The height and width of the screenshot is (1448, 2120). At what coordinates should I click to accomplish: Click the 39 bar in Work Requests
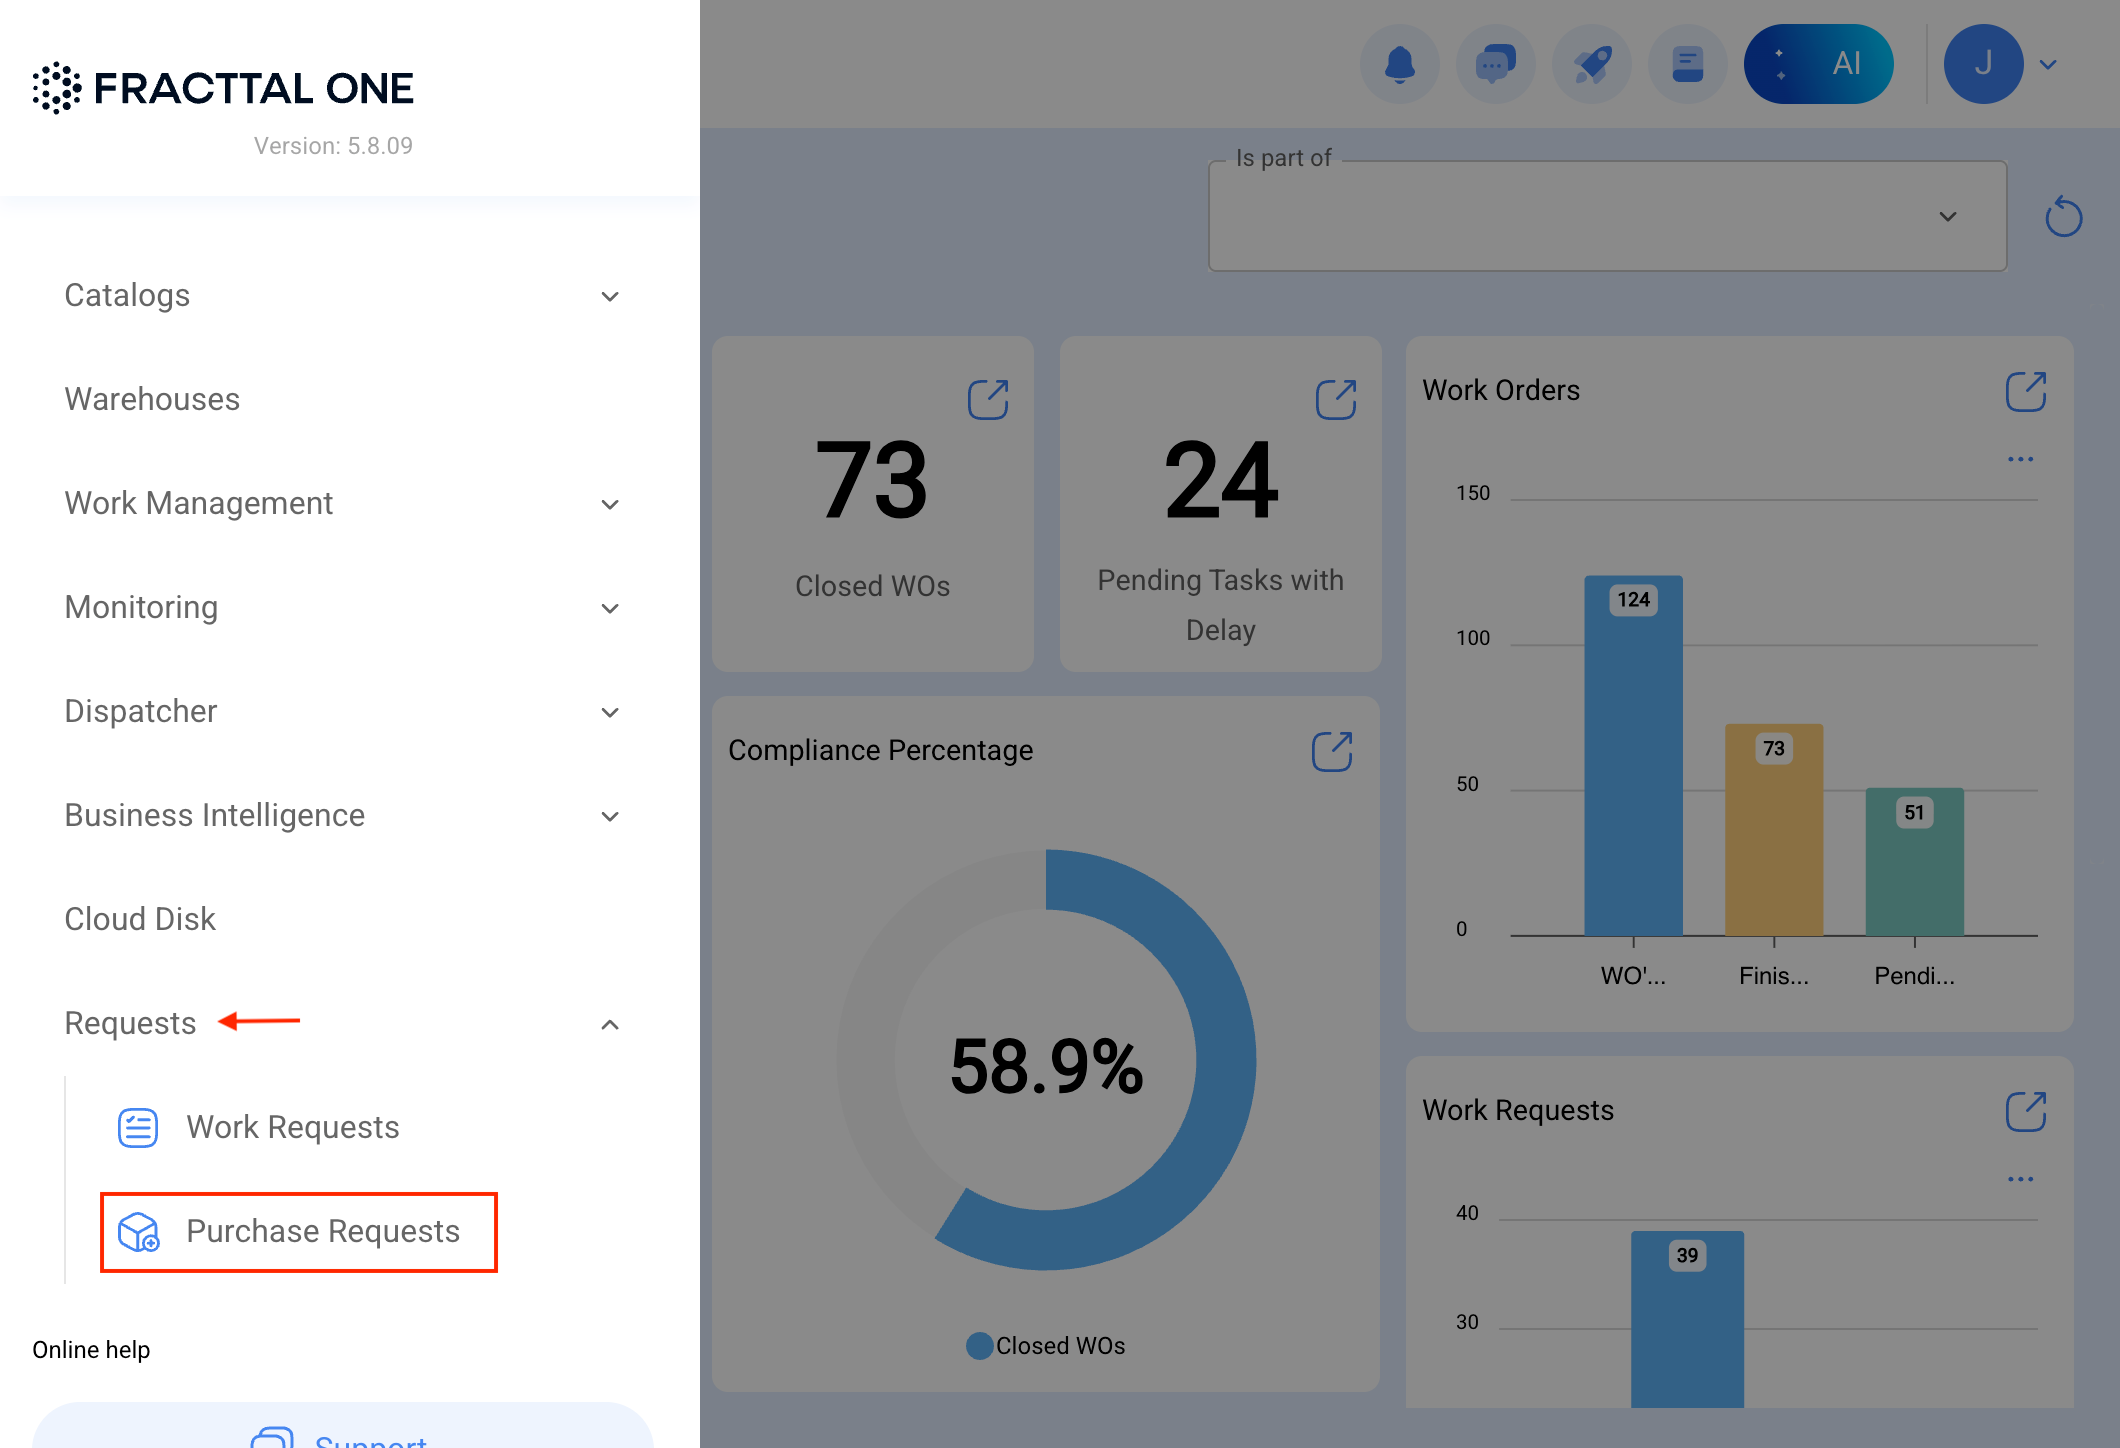(1688, 1320)
